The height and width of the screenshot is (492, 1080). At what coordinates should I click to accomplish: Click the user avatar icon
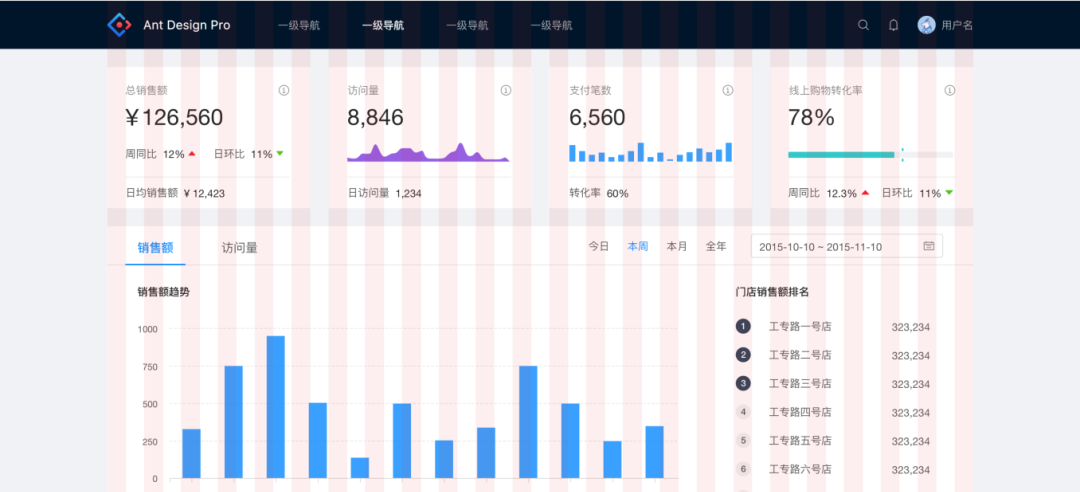(x=926, y=25)
